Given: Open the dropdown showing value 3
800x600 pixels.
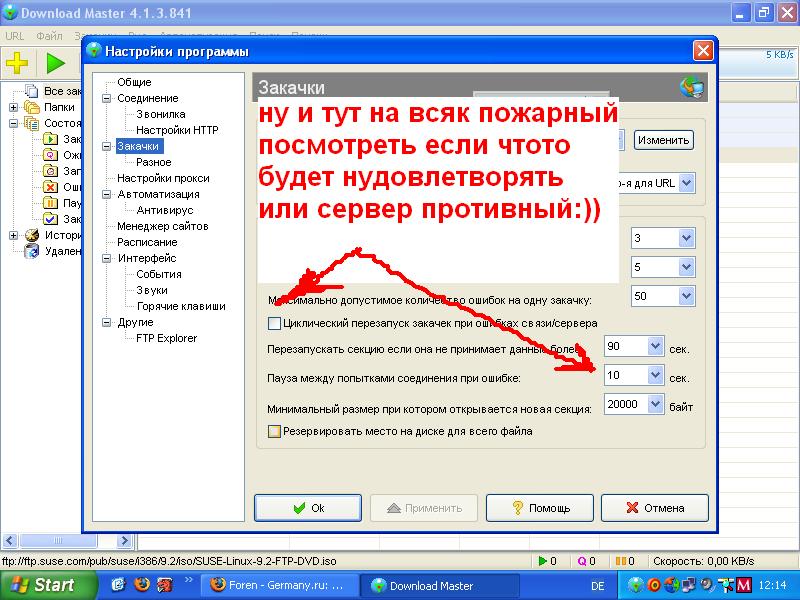Looking at the screenshot, I should click(687, 238).
